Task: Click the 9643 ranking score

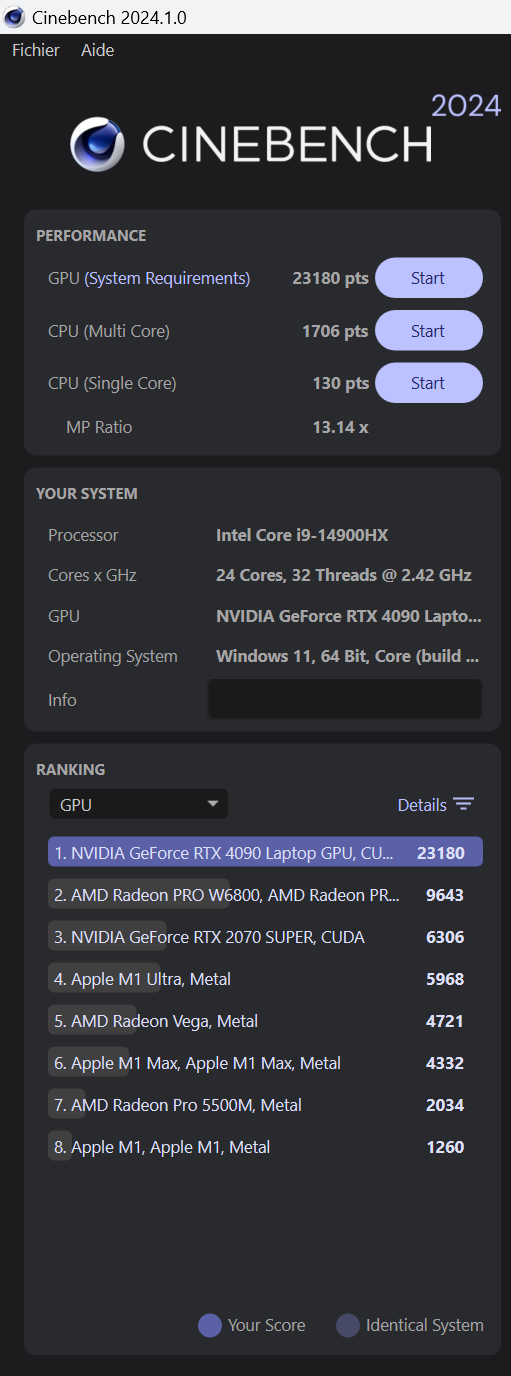Action: coord(445,895)
